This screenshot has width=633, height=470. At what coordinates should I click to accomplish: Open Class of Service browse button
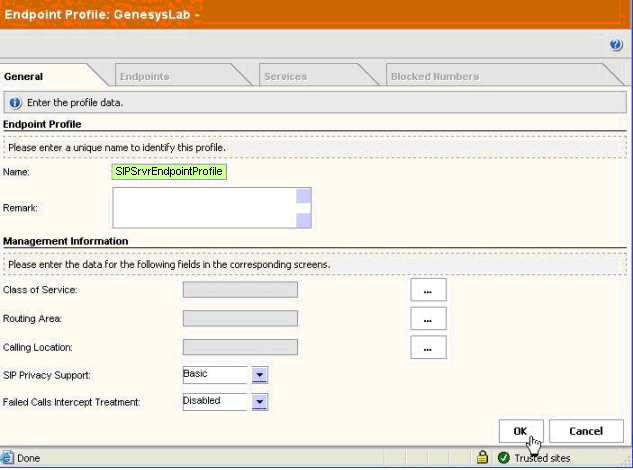point(428,290)
